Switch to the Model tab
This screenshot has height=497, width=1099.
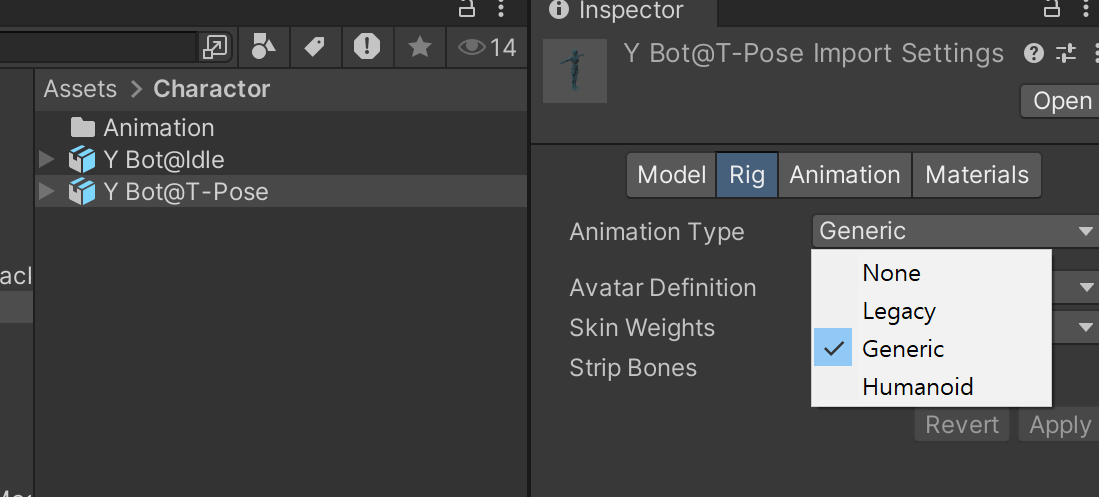coord(671,175)
